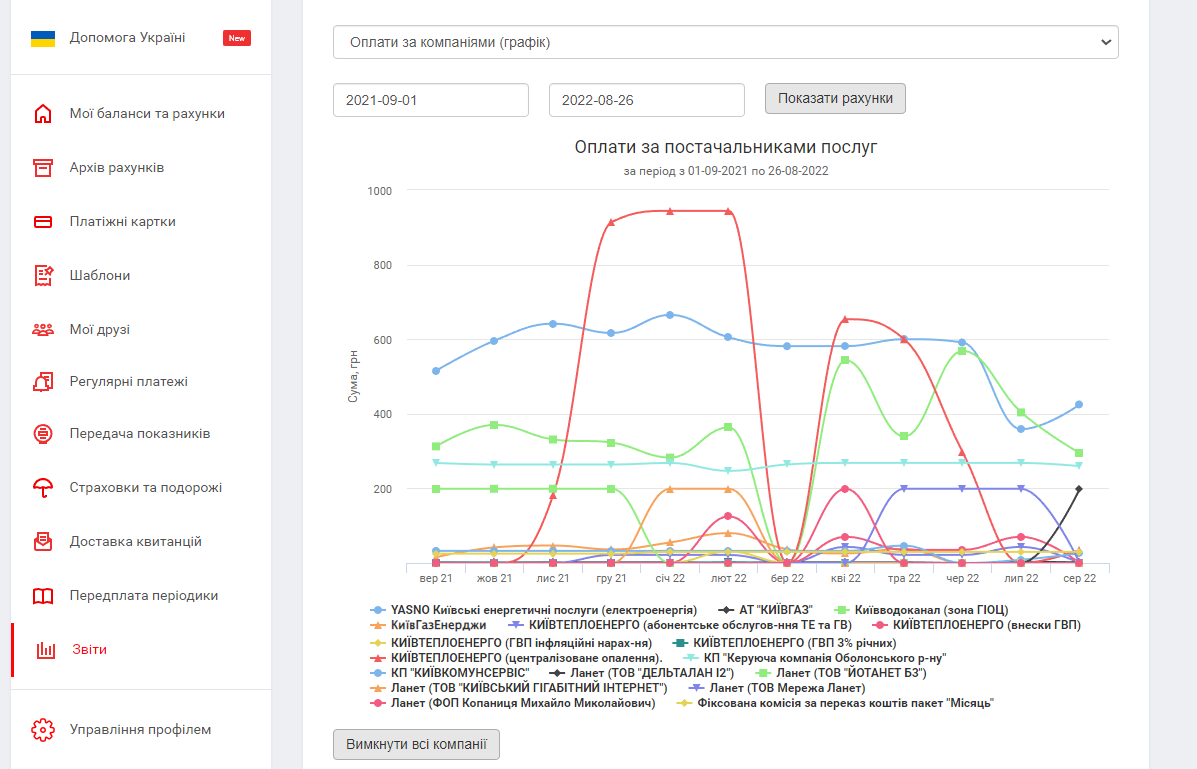This screenshot has width=1197, height=769.
Task: Toggle Фіксована комісія пакет "Місяць" series
Action: pos(835,703)
